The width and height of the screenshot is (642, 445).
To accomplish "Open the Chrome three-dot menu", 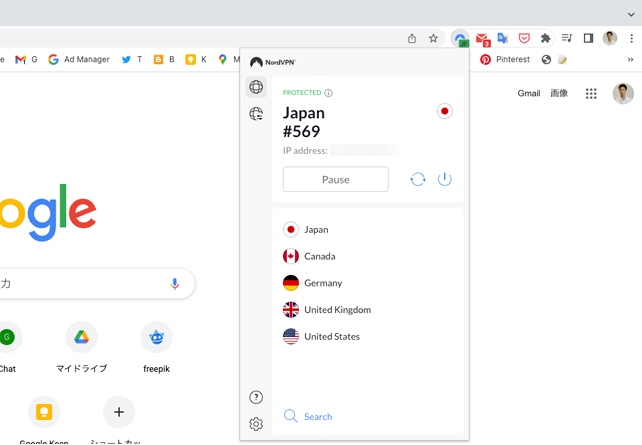I will pos(631,38).
